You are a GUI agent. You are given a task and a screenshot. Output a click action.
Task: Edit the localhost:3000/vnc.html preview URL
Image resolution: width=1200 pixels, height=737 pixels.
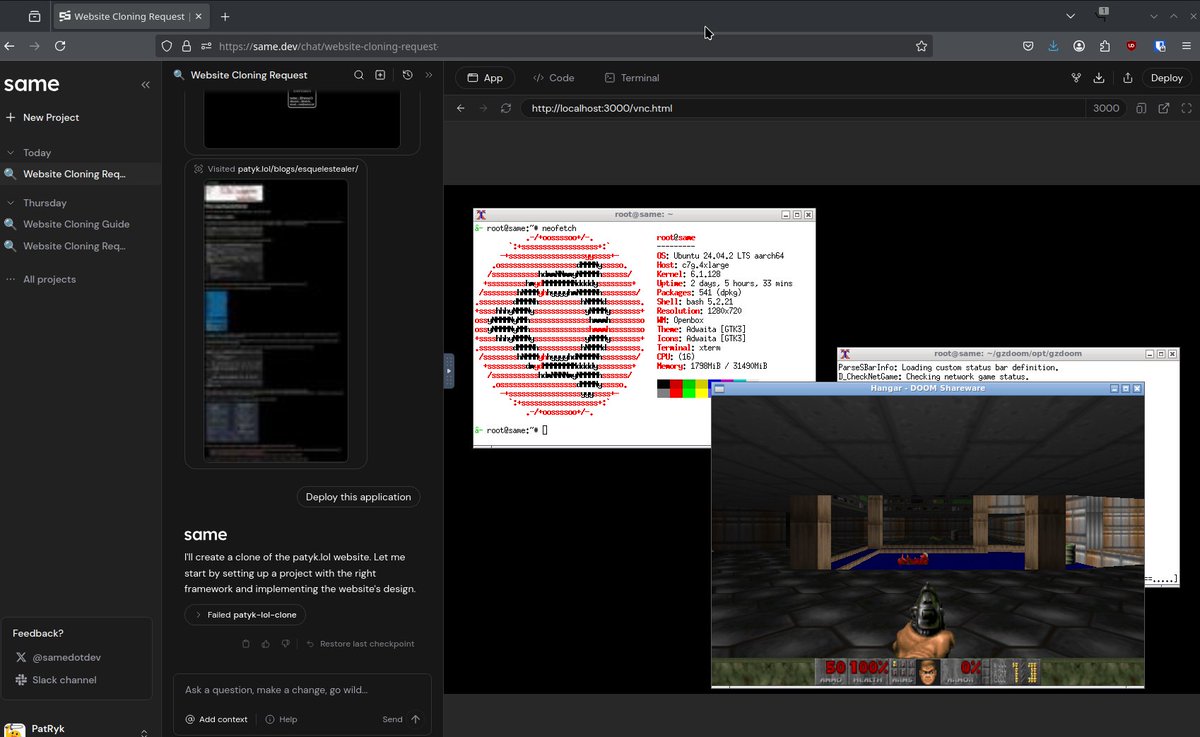802,108
